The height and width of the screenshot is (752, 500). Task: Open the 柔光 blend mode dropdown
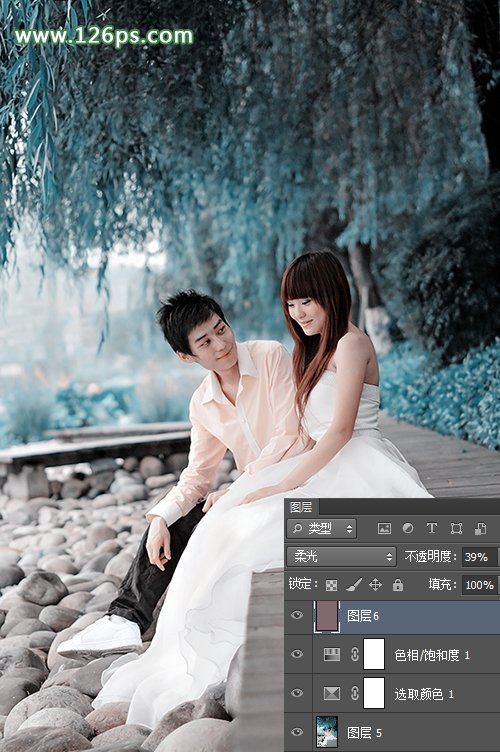[342, 557]
